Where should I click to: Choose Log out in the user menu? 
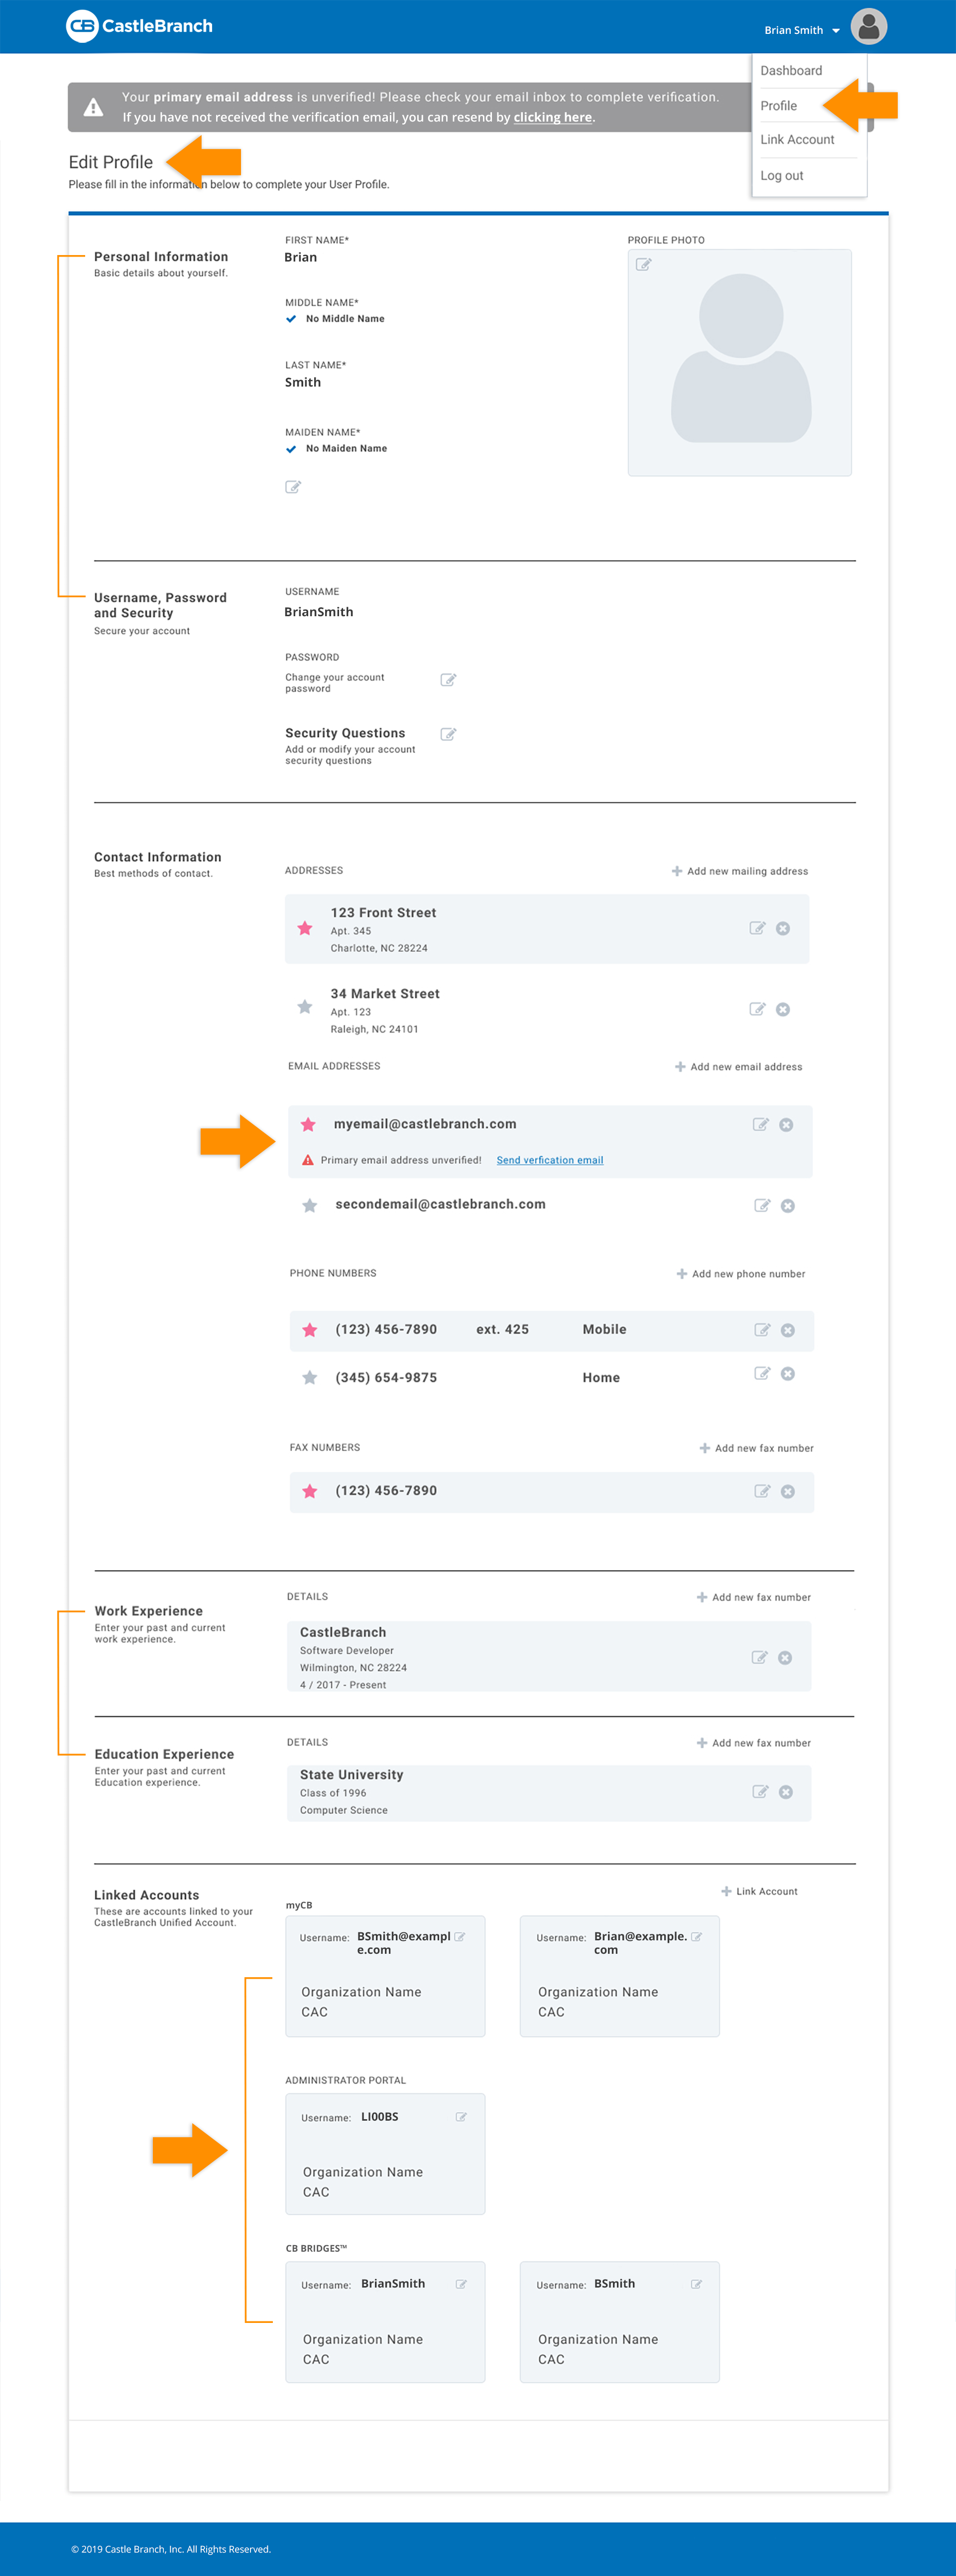coord(781,176)
